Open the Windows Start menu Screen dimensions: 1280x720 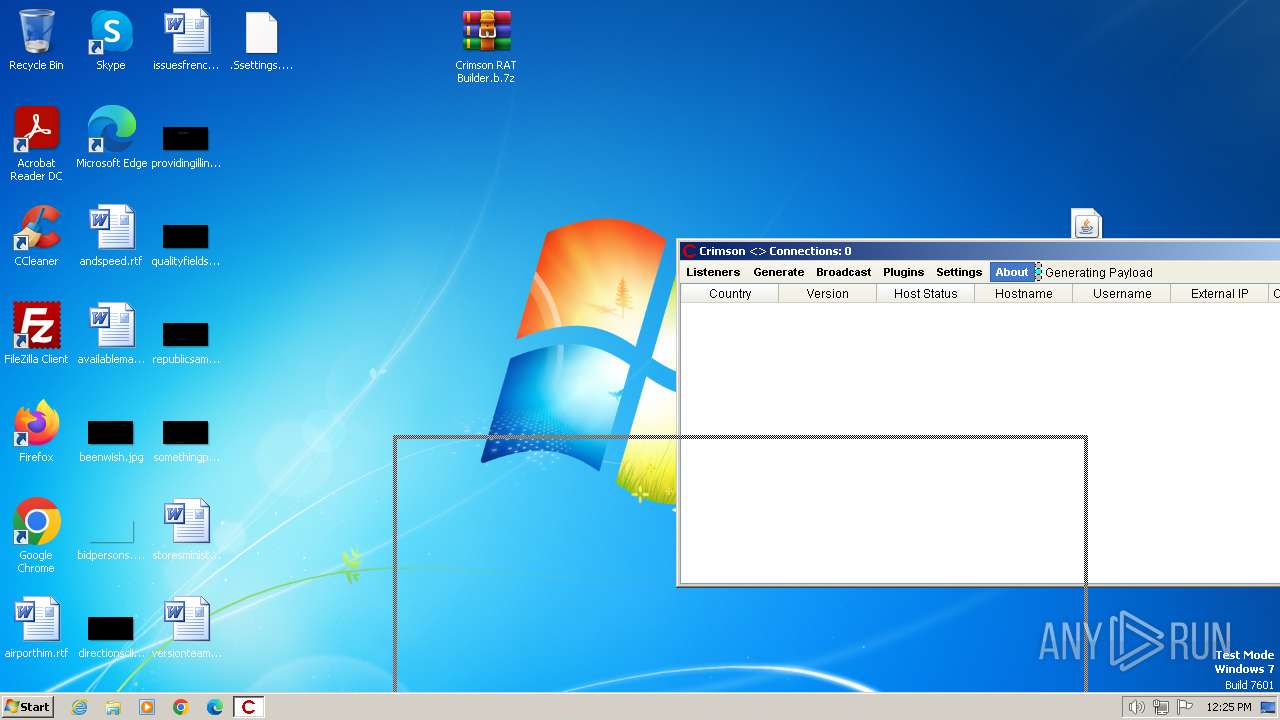pos(28,707)
